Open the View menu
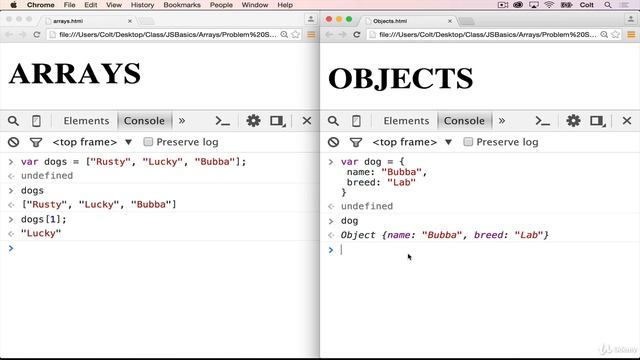 [x=114, y=5]
